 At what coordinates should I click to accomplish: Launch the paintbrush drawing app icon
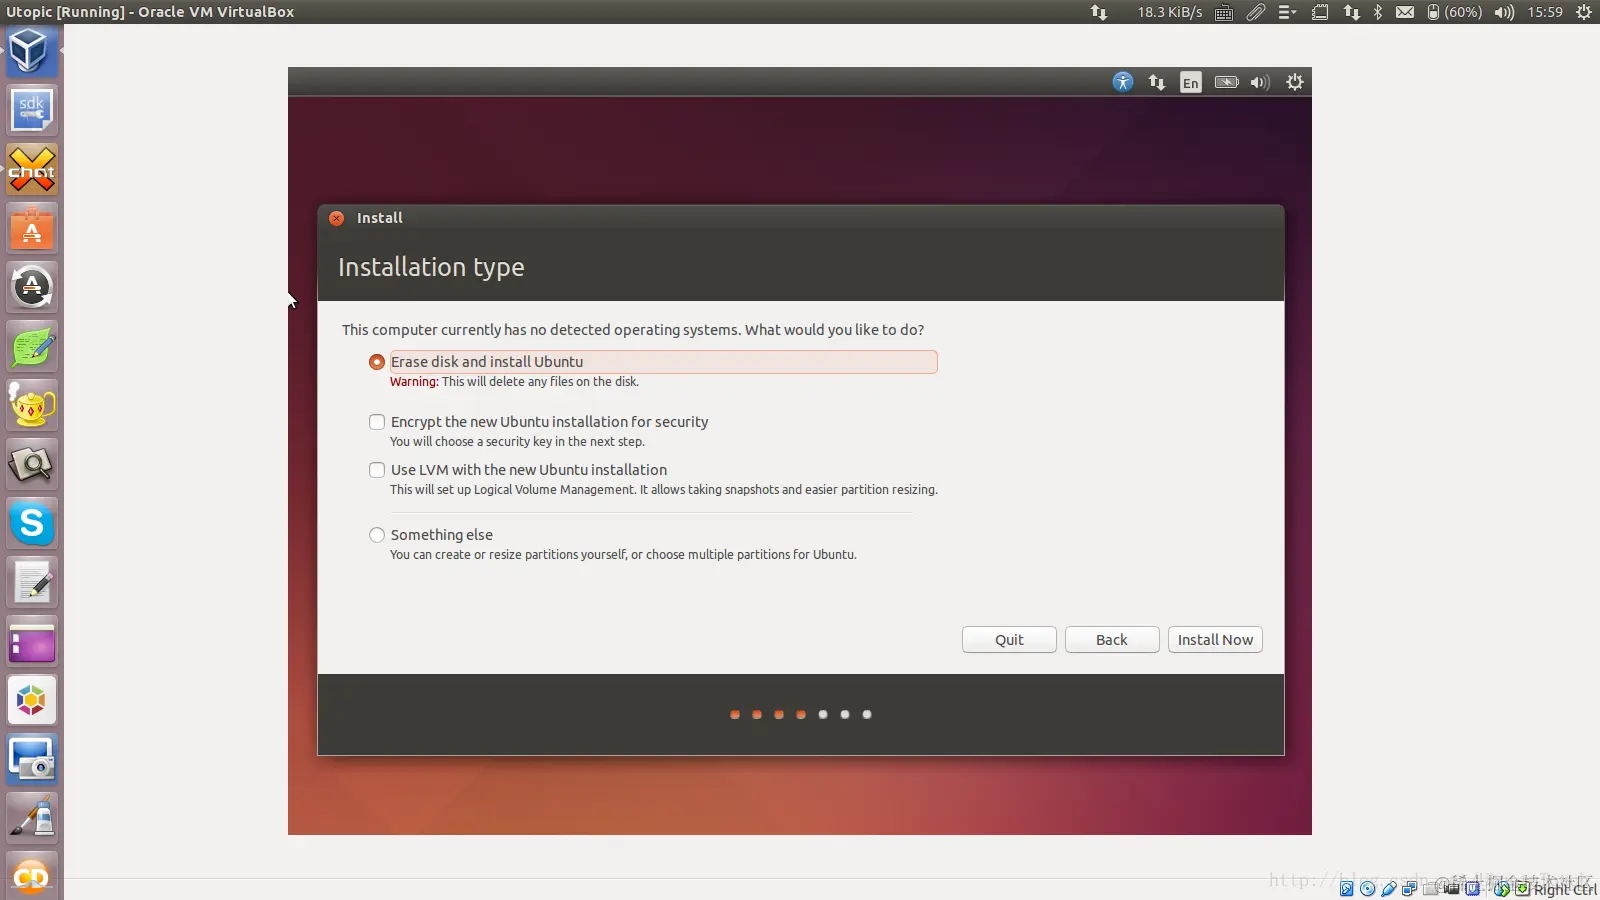(x=32, y=818)
